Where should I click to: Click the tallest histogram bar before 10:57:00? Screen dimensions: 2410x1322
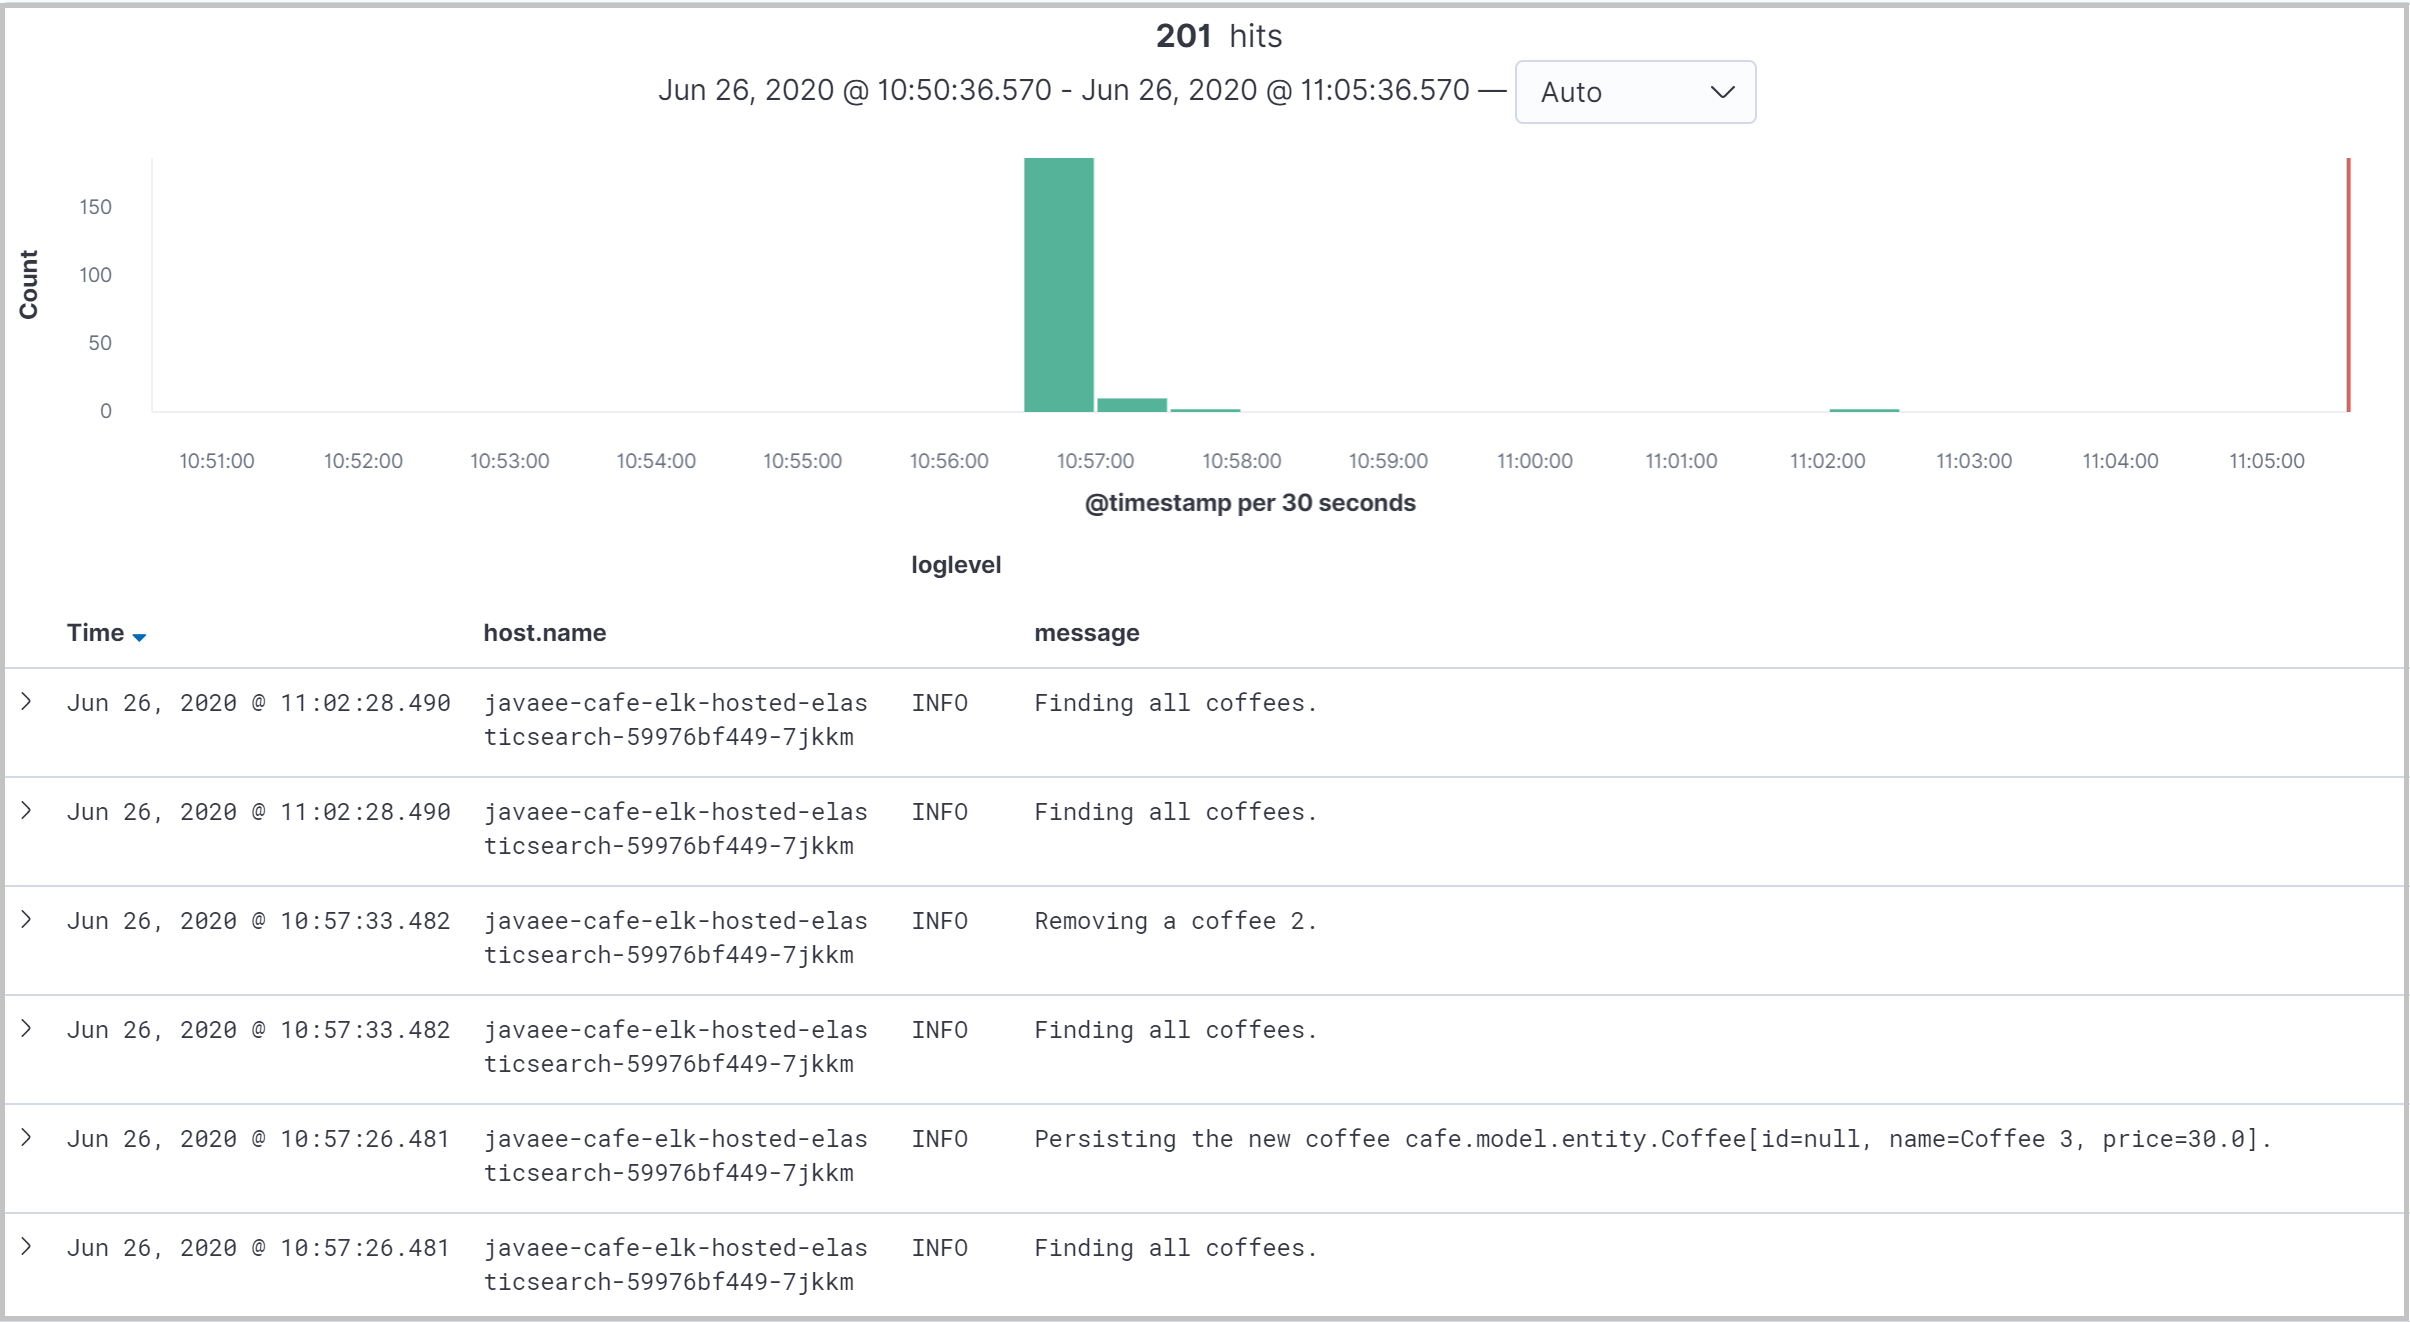point(1059,285)
